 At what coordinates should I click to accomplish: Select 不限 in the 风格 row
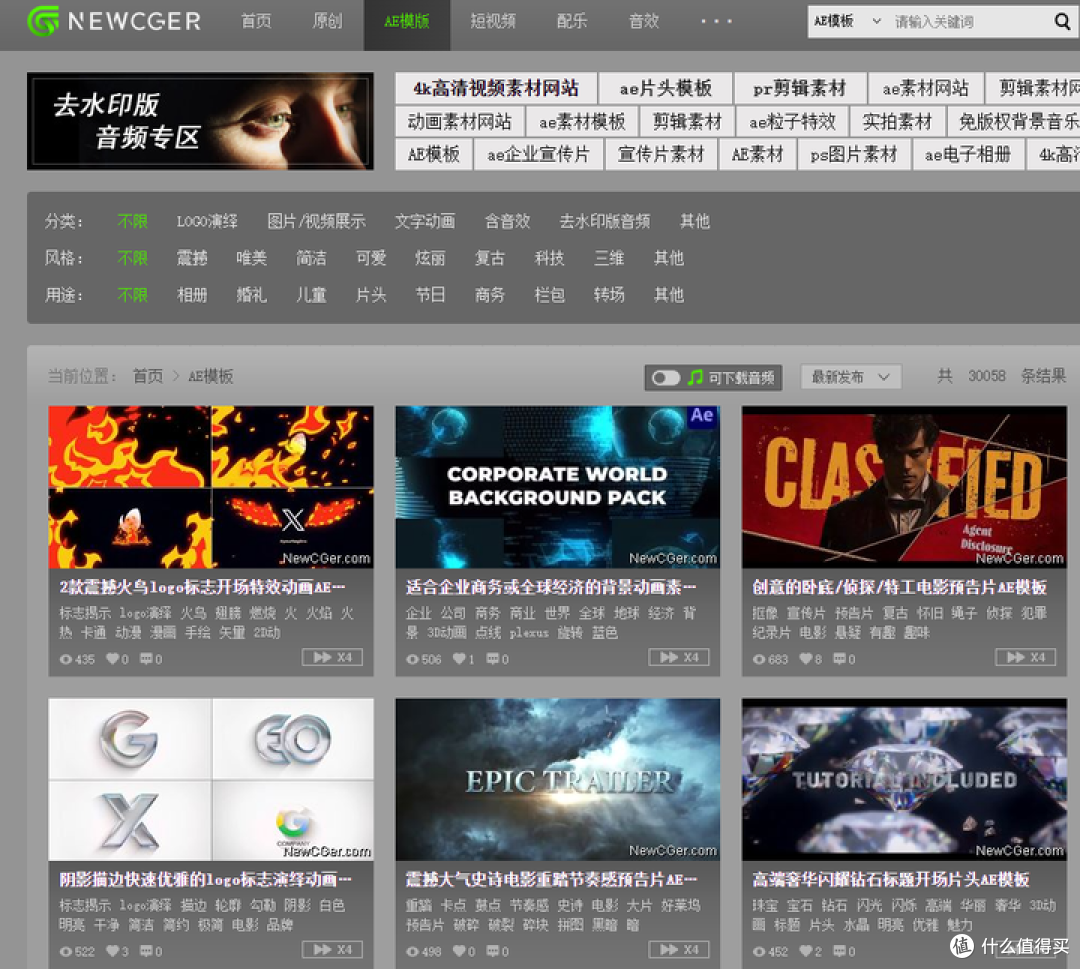pyautogui.click(x=132, y=258)
